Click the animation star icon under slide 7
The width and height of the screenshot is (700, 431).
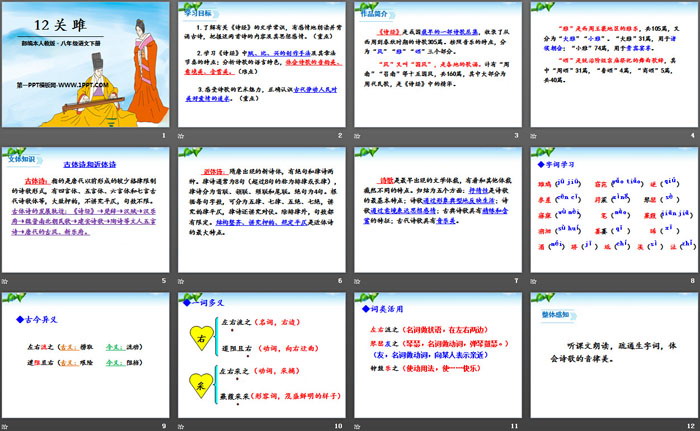(x=357, y=281)
